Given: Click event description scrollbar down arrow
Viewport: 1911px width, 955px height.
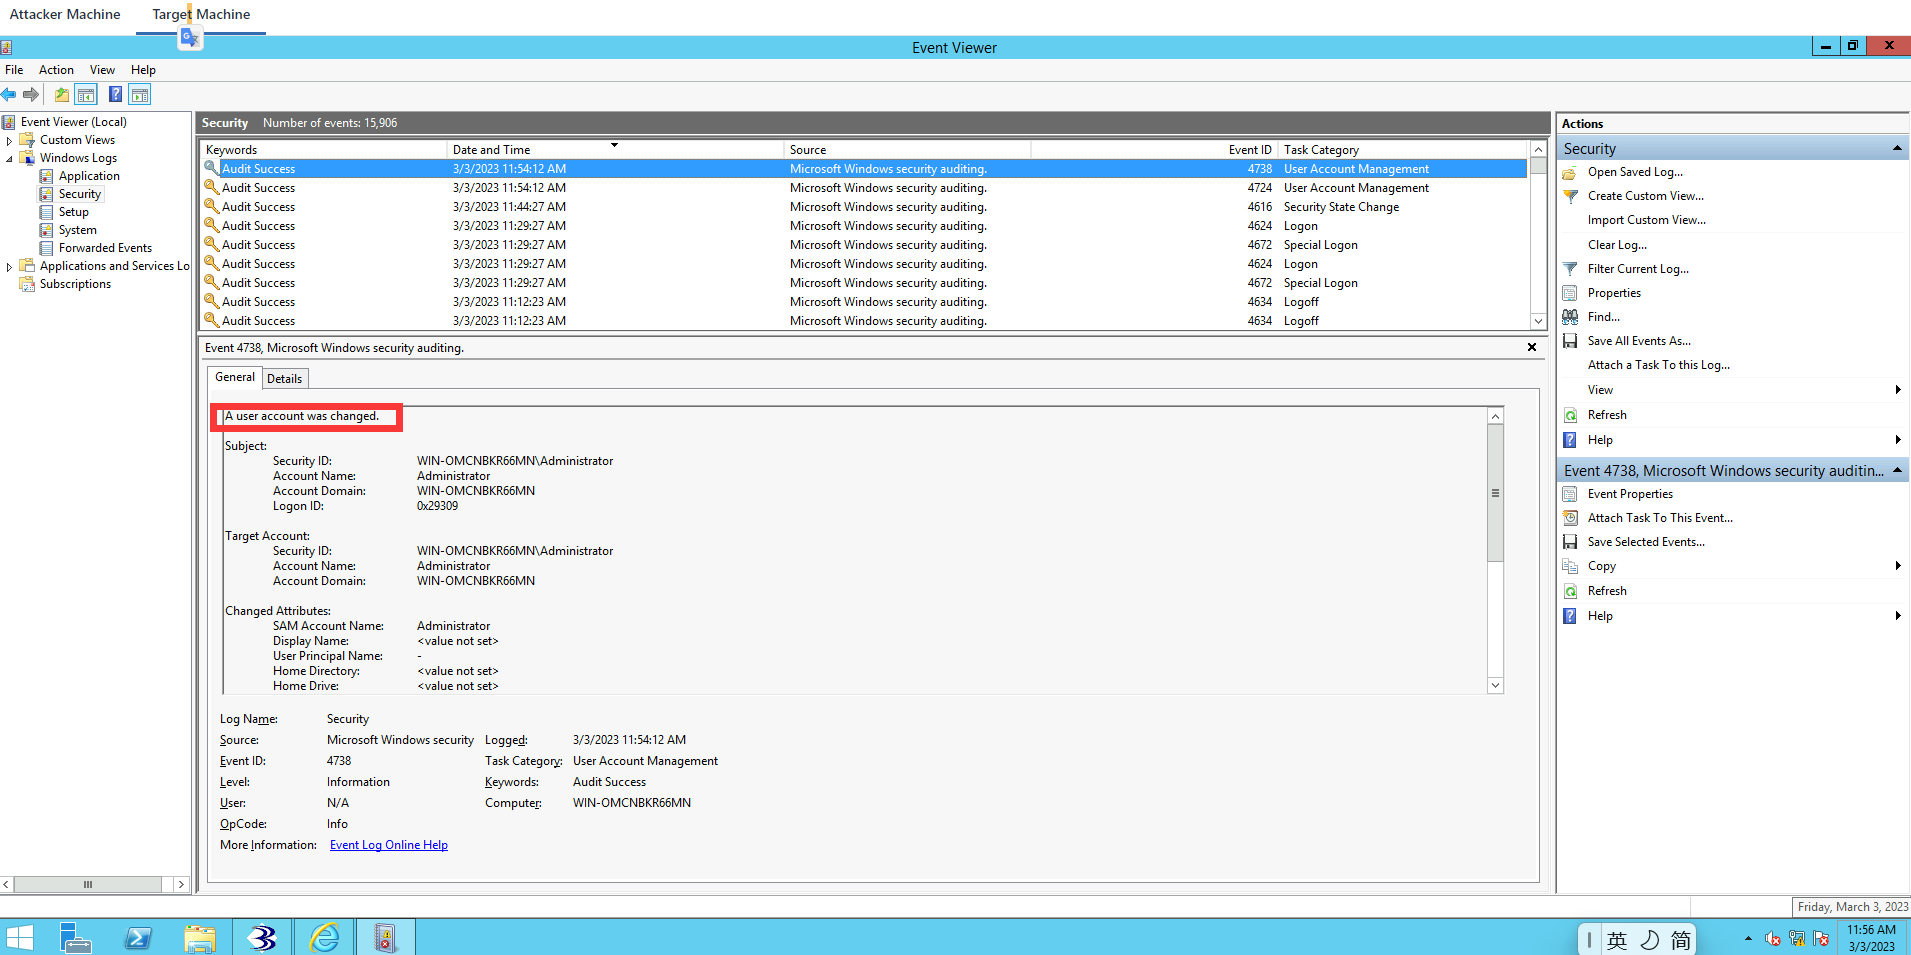Looking at the screenshot, I should (1495, 685).
